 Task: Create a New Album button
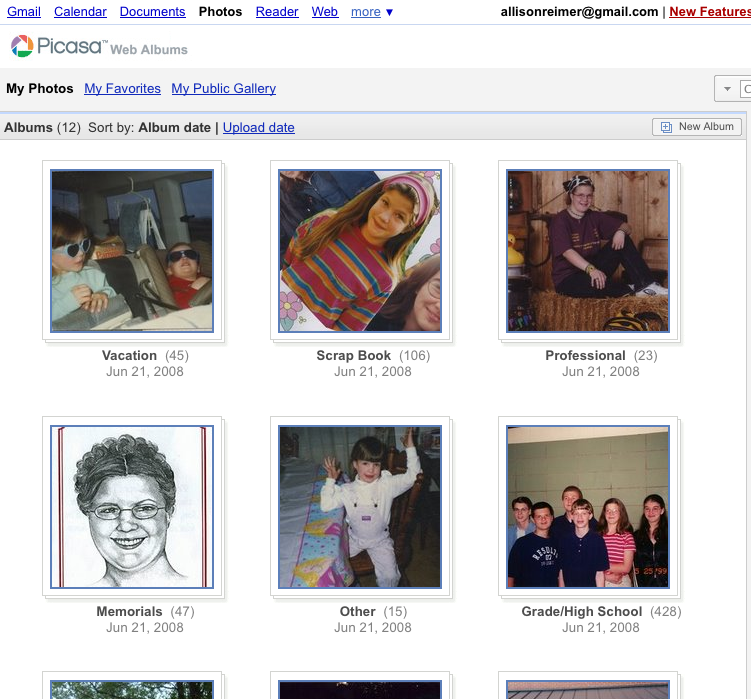(697, 127)
